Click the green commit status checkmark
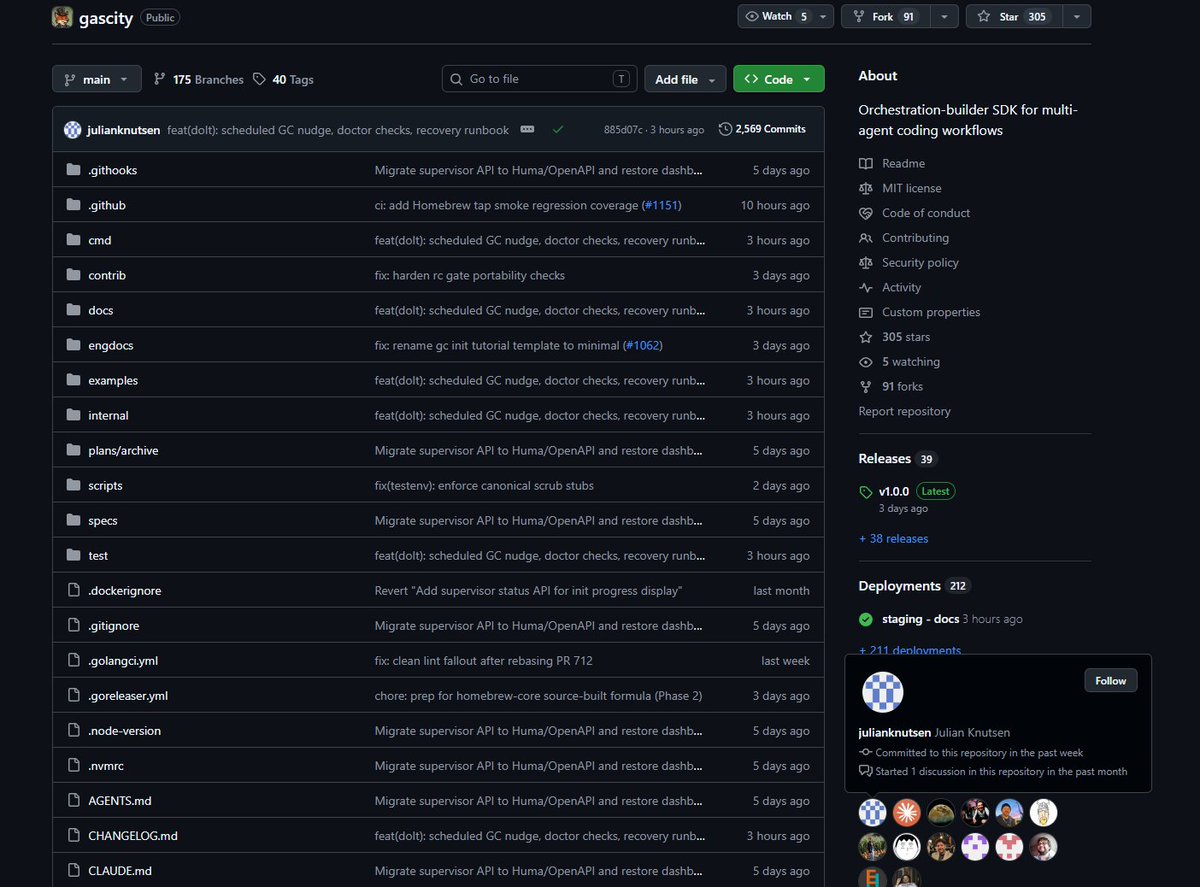 point(557,130)
